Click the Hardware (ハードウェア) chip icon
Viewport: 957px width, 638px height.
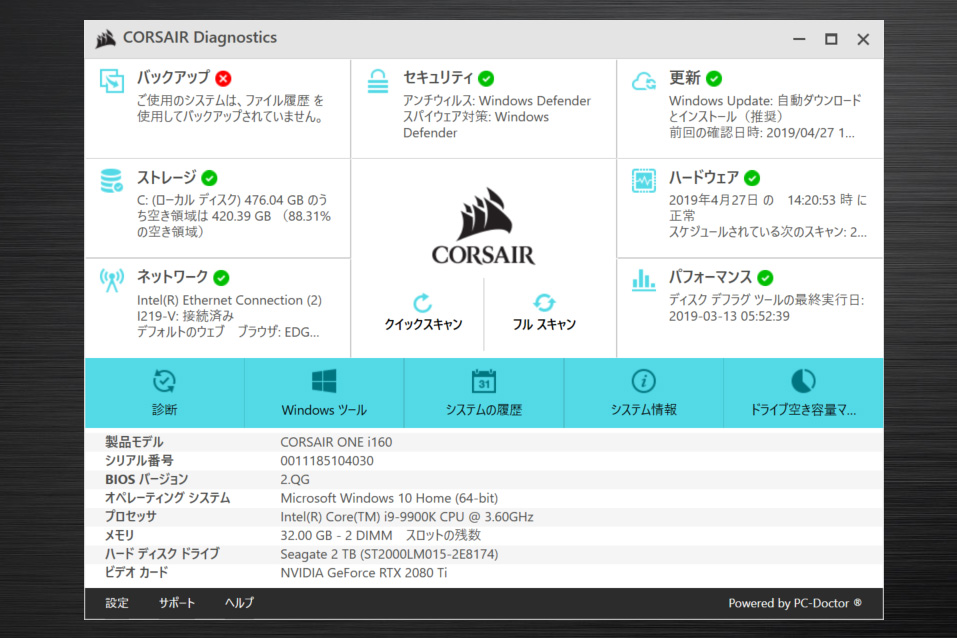point(644,181)
